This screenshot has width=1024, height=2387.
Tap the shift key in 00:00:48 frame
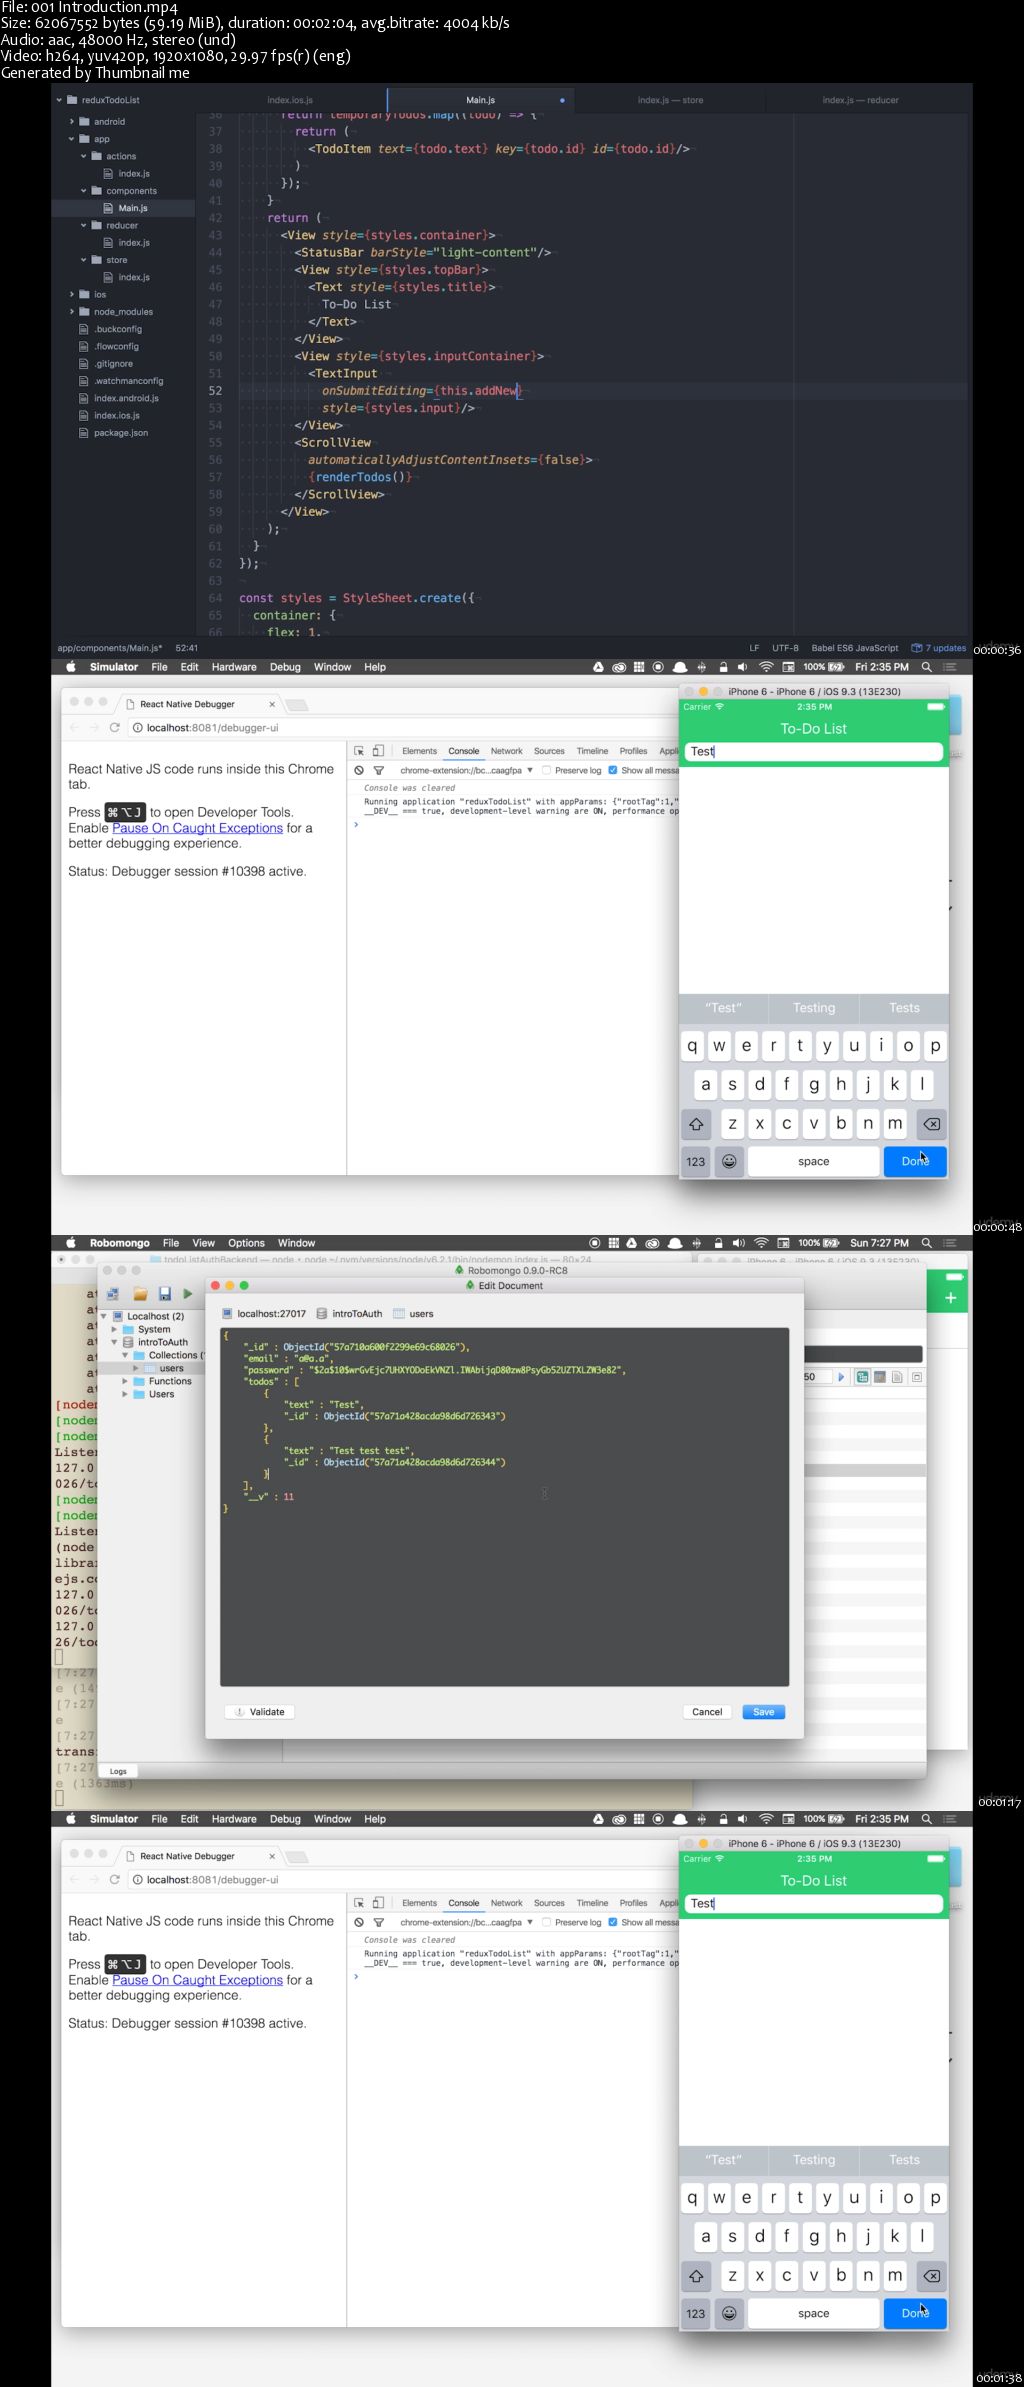tap(696, 1124)
